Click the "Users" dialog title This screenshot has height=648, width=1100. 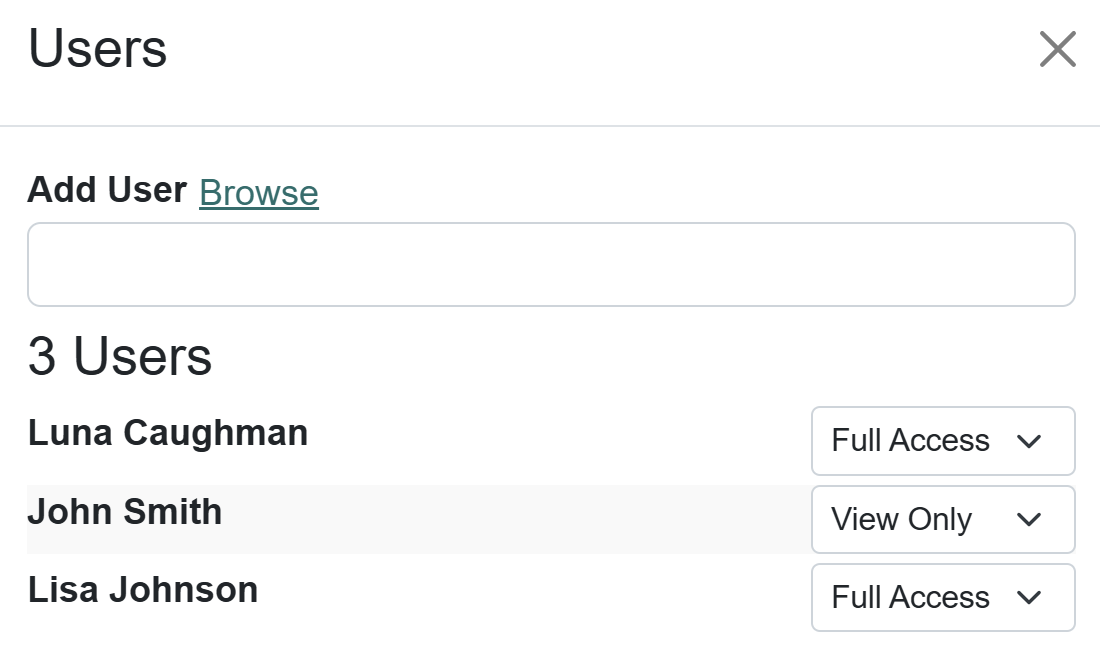coord(98,49)
